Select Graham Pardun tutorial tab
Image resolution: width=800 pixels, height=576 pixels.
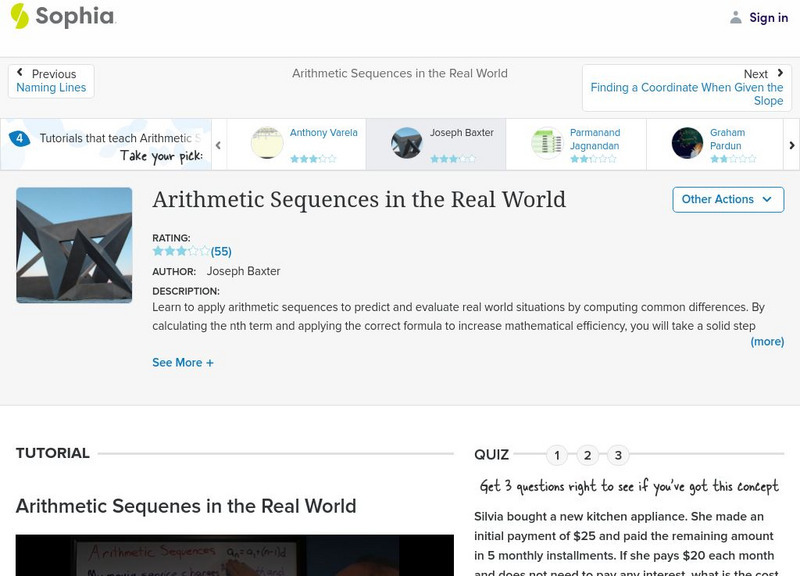[715, 144]
